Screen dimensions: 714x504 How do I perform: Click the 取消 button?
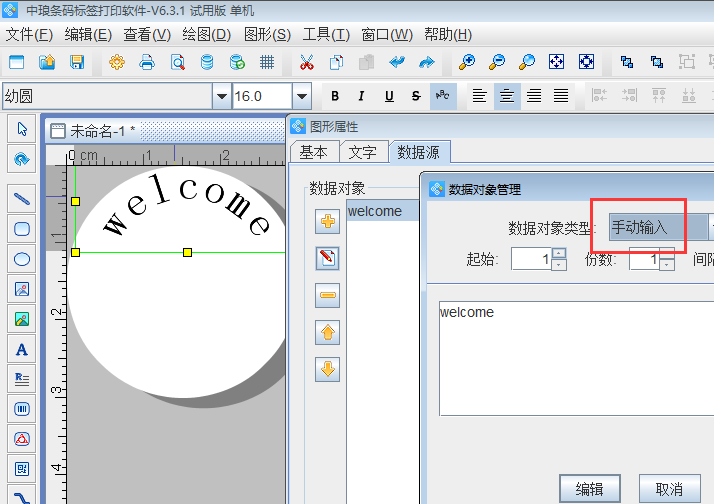[x=669, y=488]
